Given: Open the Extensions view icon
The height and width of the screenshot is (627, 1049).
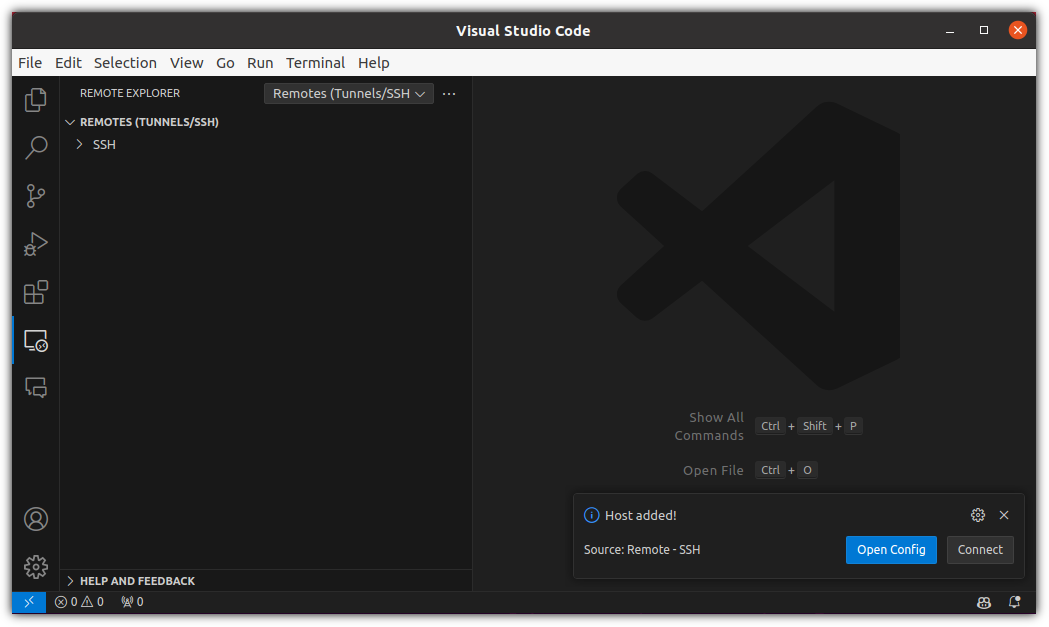Looking at the screenshot, I should pyautogui.click(x=35, y=292).
